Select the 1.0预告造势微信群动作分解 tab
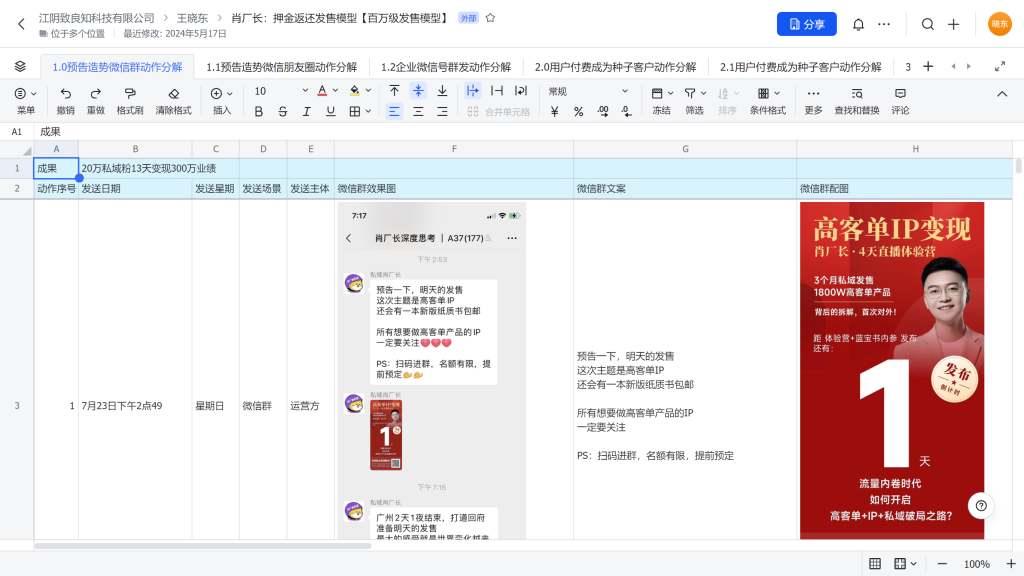 click(x=118, y=67)
